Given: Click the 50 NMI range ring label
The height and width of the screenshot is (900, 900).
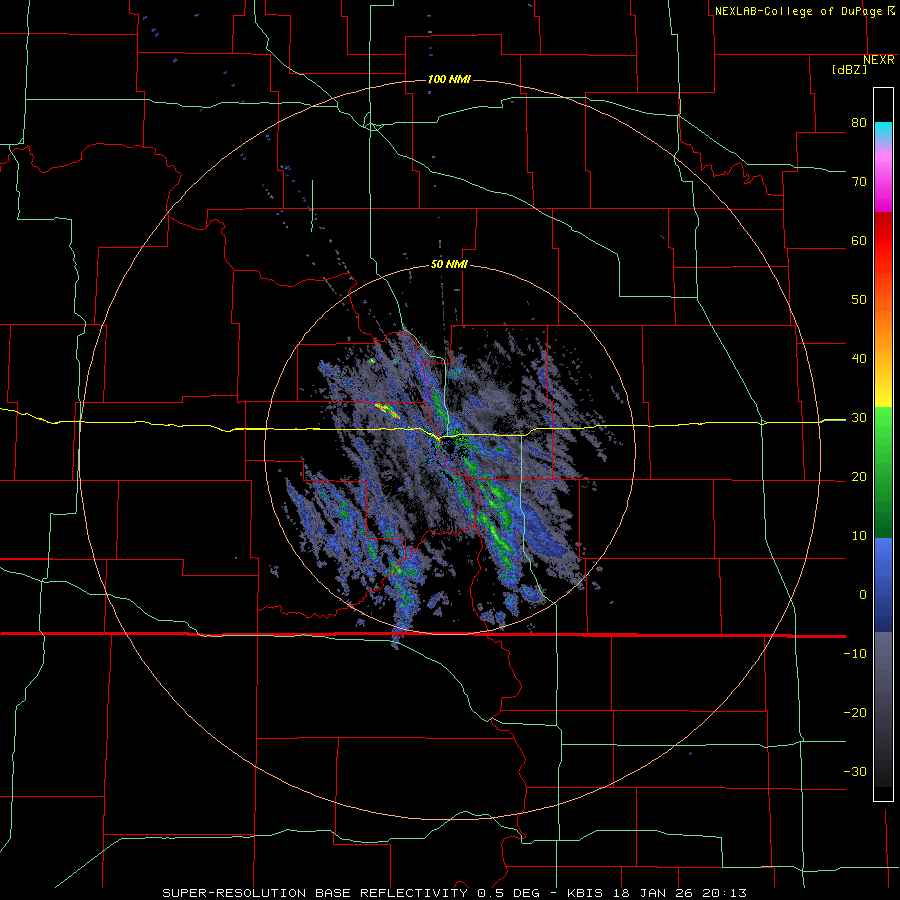Looking at the screenshot, I should point(449,265).
